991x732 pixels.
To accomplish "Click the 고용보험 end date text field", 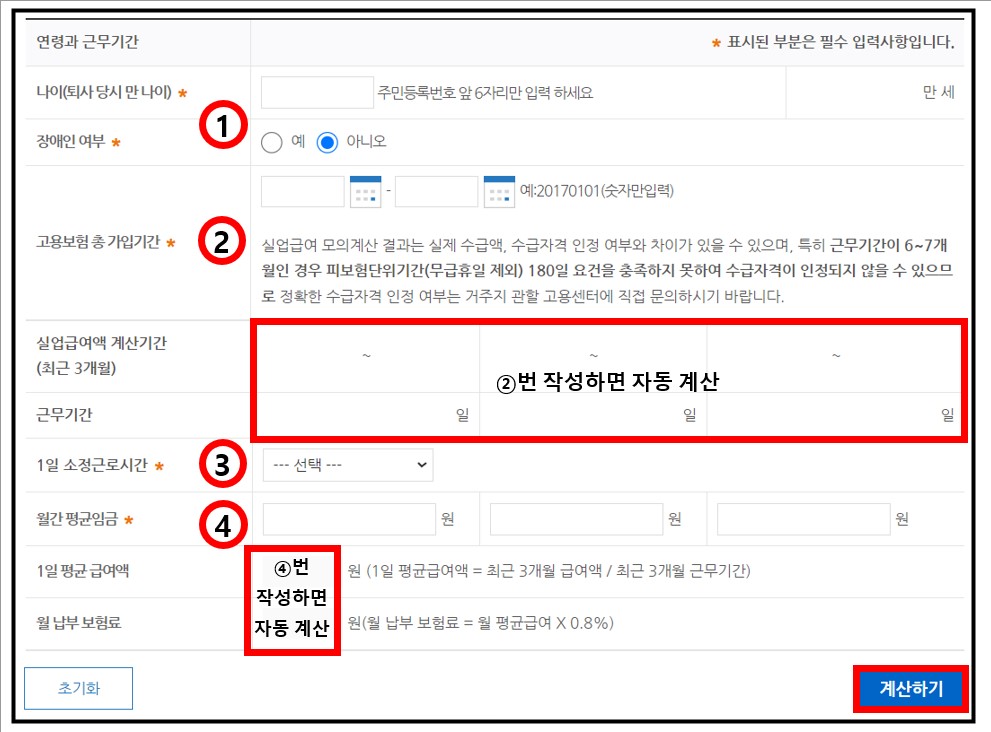I will click(x=437, y=190).
